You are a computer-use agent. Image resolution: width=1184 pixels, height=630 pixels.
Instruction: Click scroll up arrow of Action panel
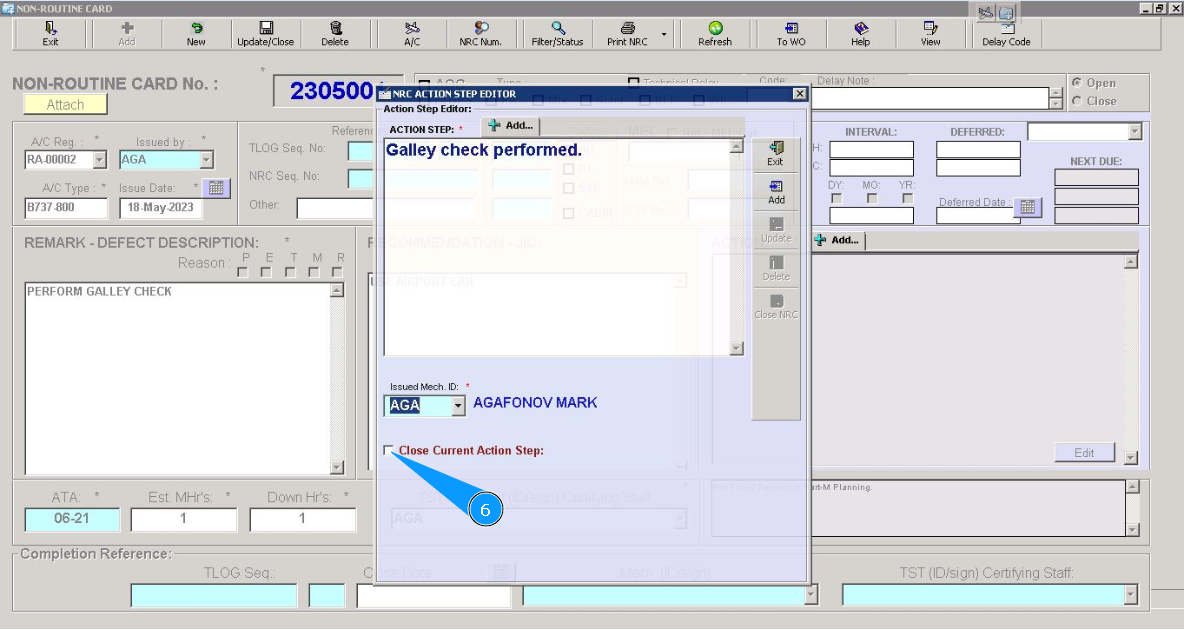pos(1130,261)
